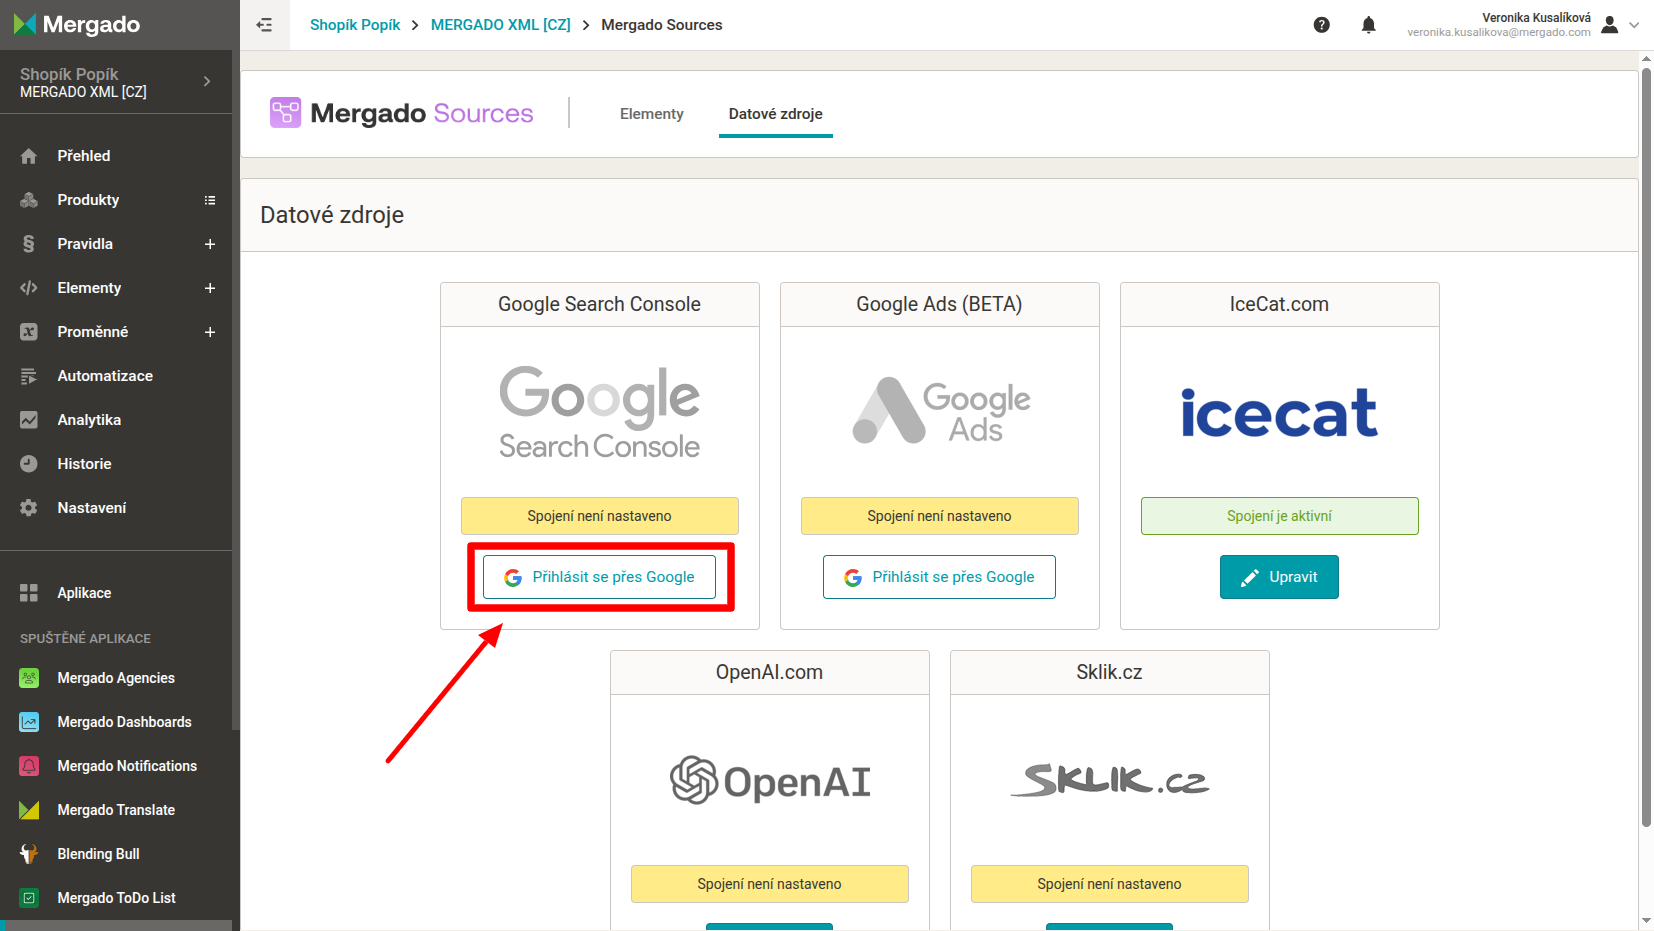The image size is (1654, 931).
Task: Go to MERGADO XML [CZ] breadcrumb link
Action: 501,25
